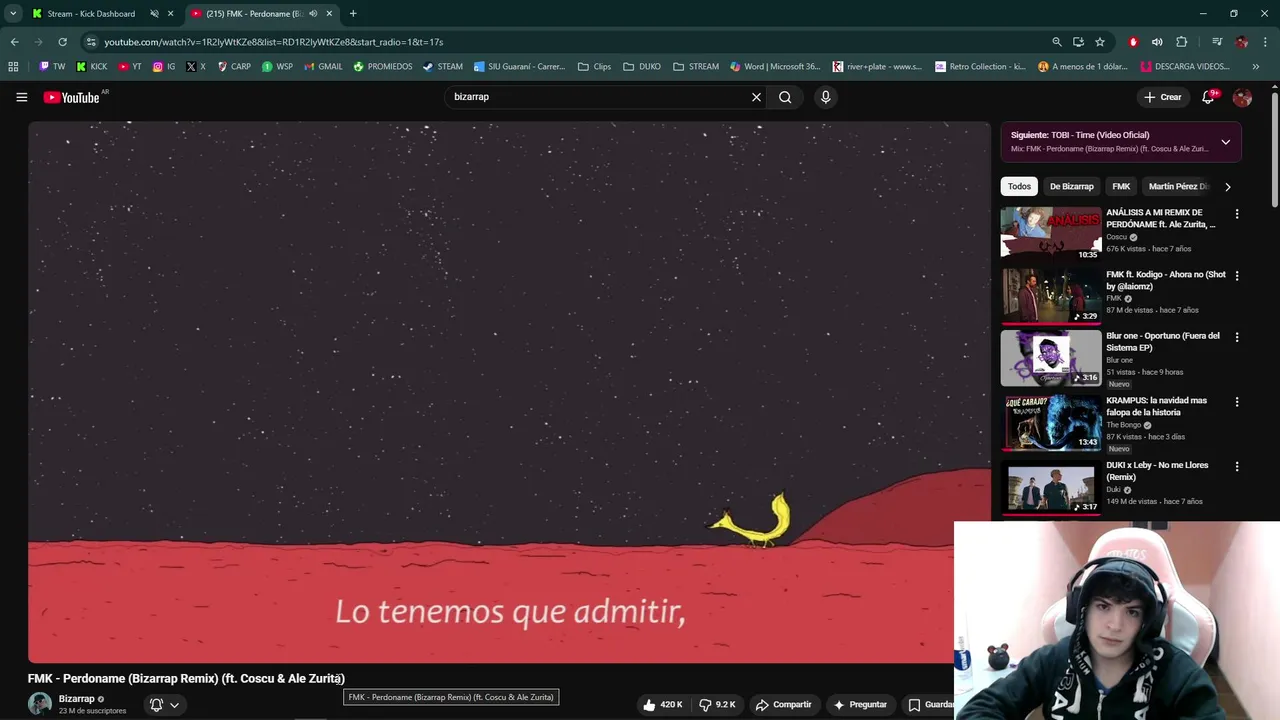Run search with the magnifier button

coord(785,97)
